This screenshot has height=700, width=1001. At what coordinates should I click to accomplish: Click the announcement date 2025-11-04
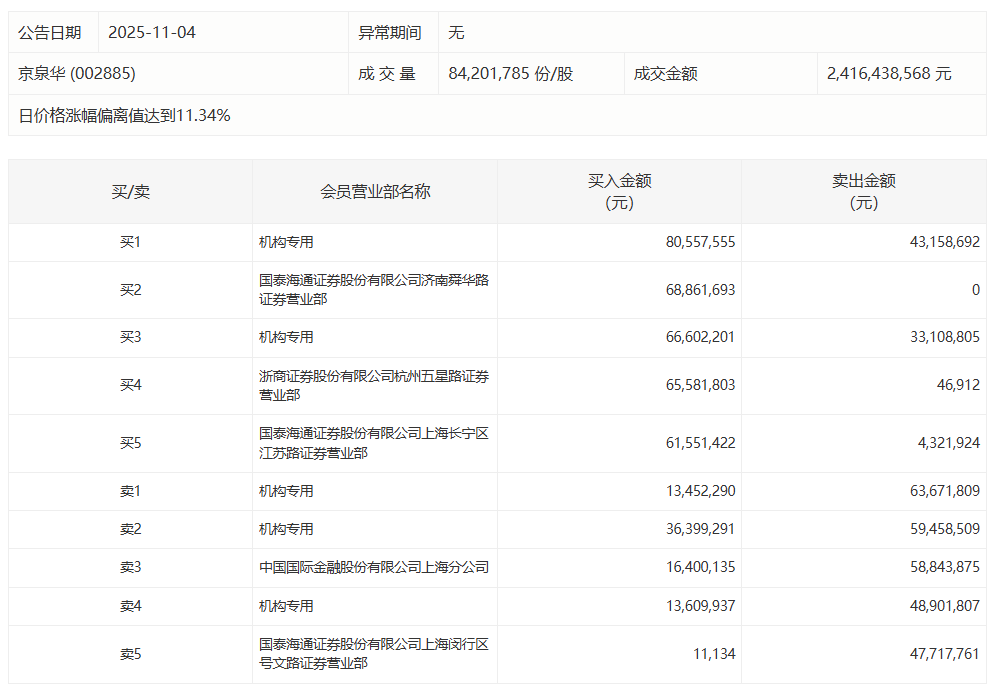[152, 32]
